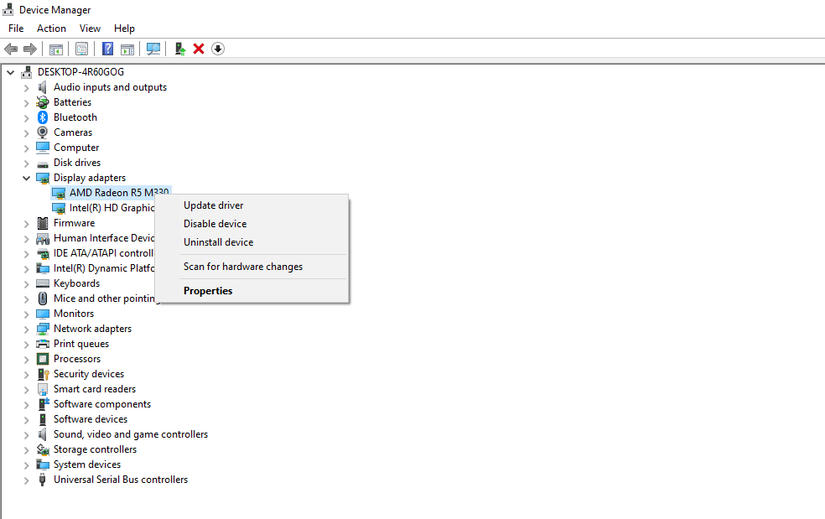The width and height of the screenshot is (825, 519).
Task: Expand the Audio inputs and outputs node
Action: point(26,88)
